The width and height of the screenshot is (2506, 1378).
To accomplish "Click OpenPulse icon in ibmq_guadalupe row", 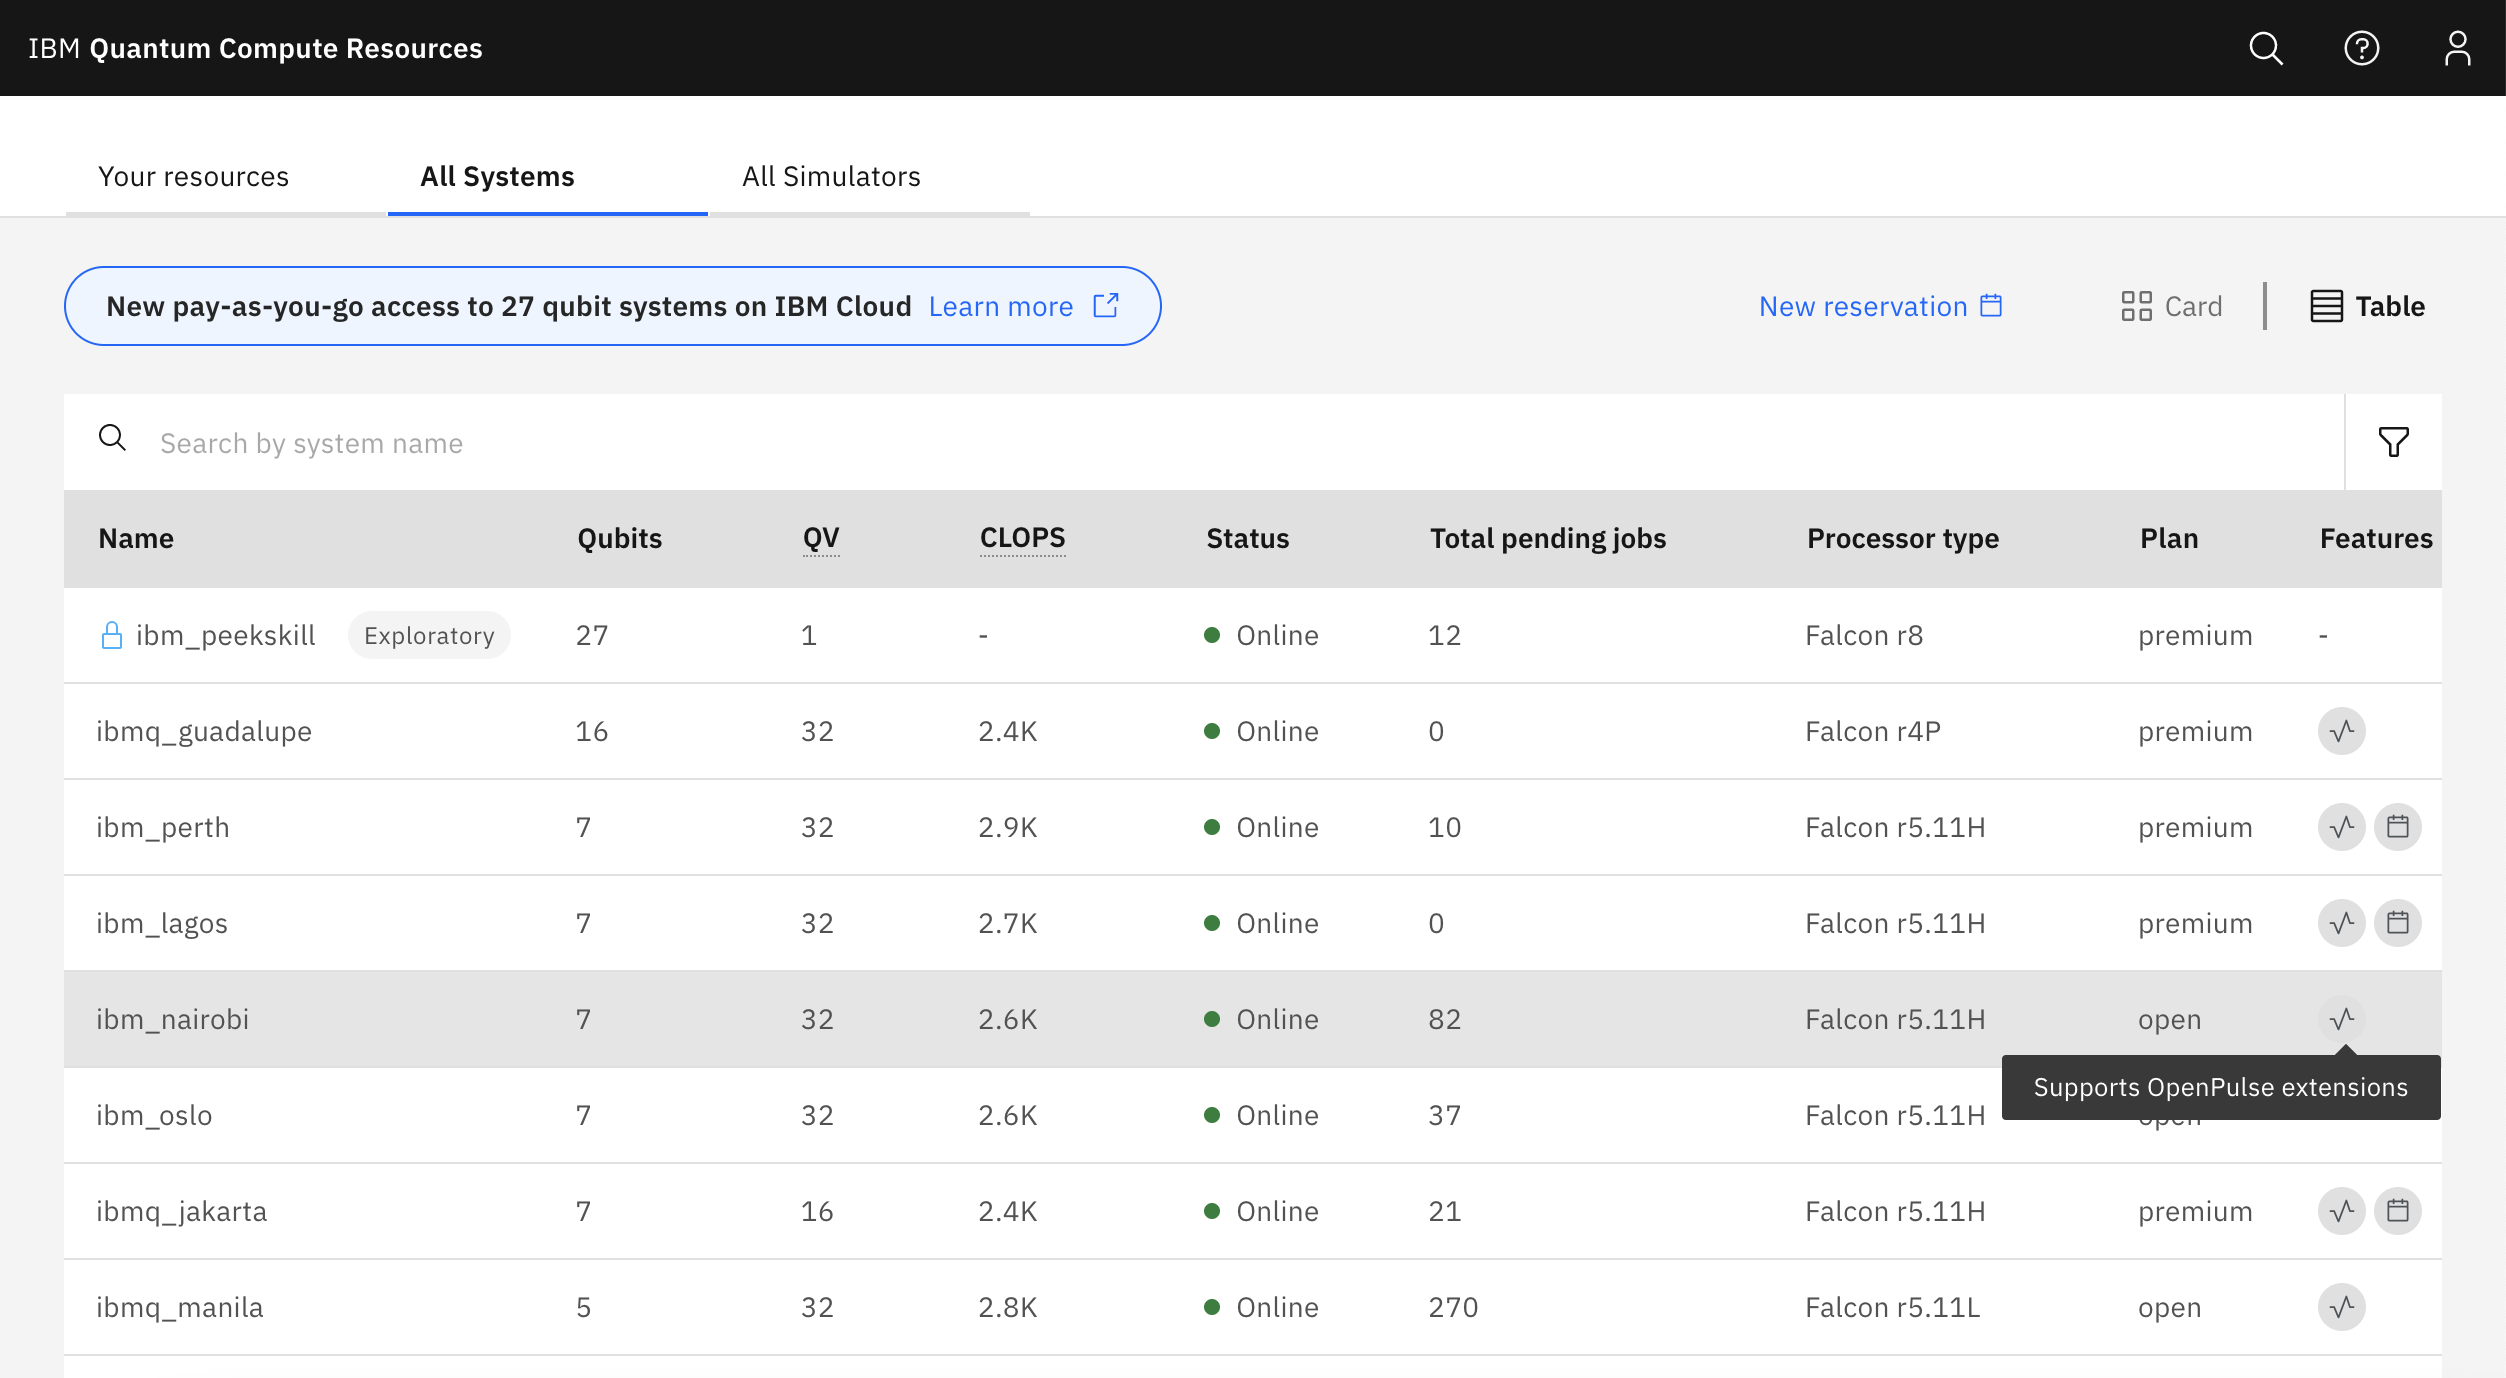I will (2342, 731).
